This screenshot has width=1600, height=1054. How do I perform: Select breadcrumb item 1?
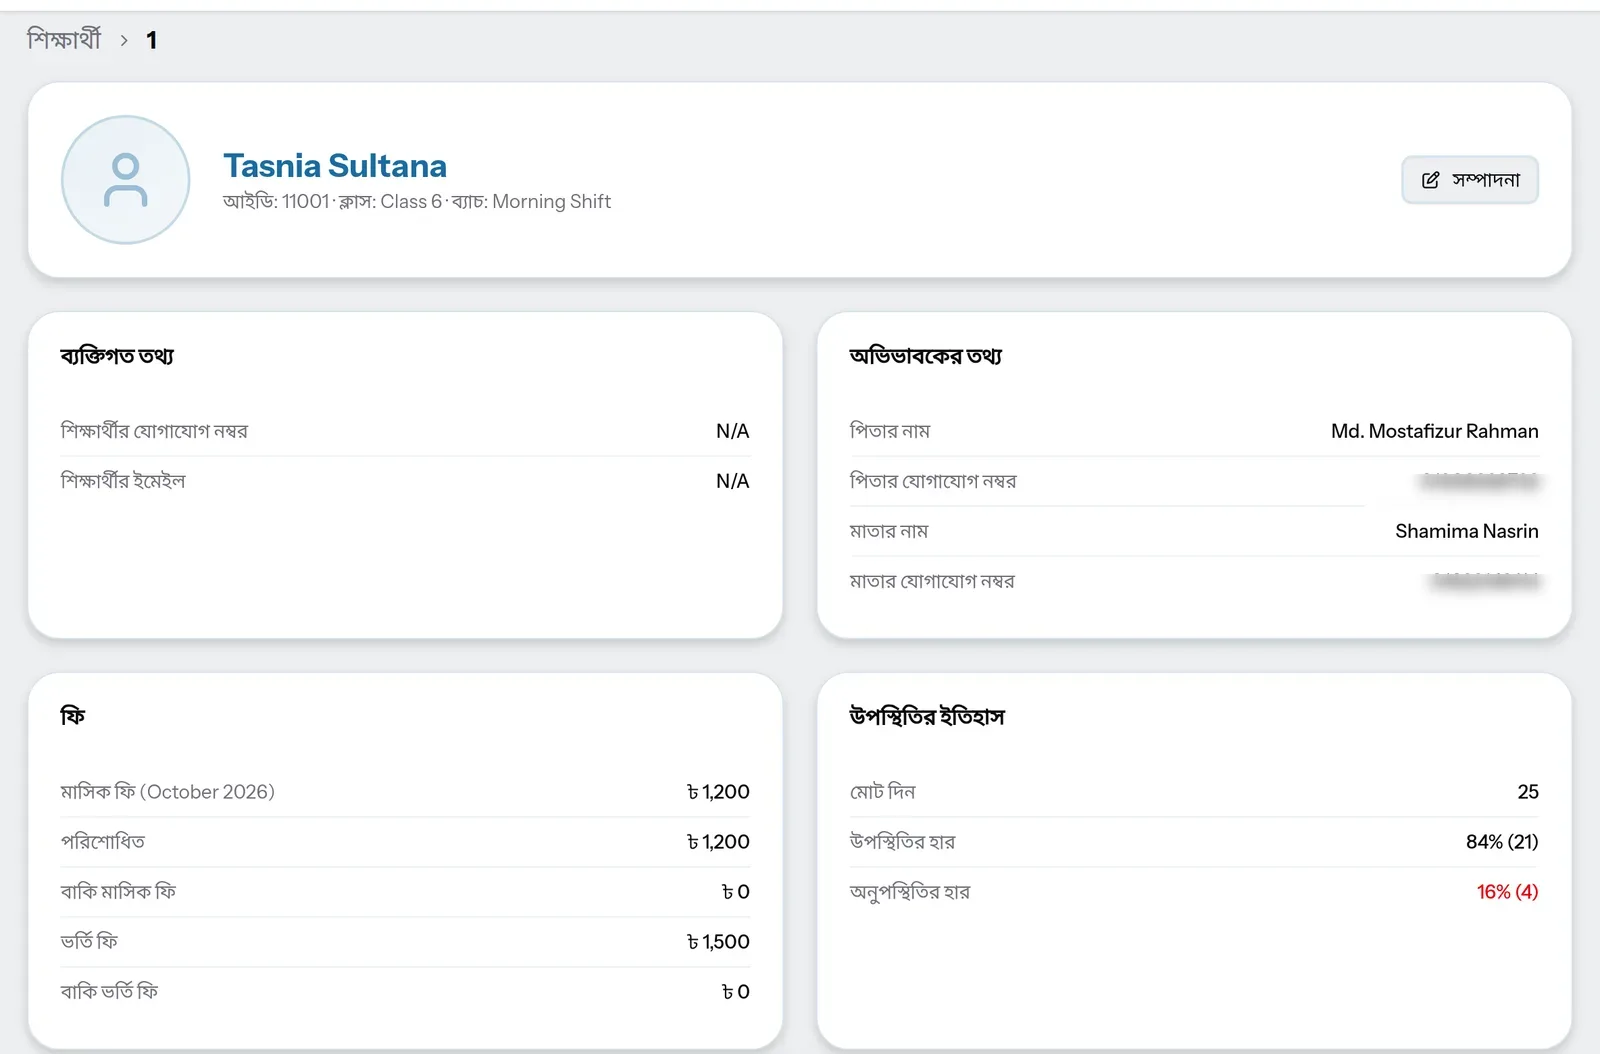tap(152, 40)
